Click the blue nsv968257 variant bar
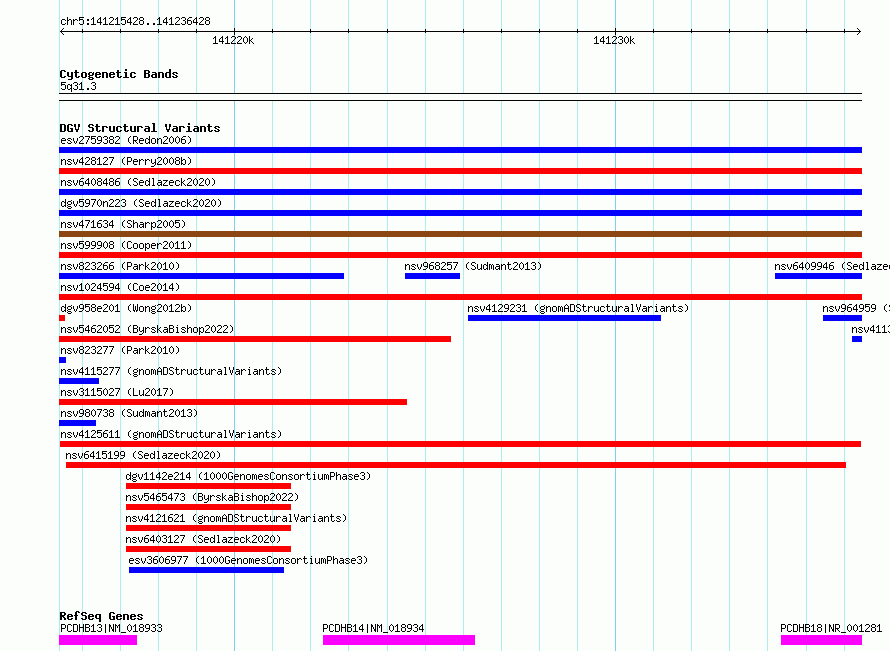The image size is (890, 651). [432, 276]
